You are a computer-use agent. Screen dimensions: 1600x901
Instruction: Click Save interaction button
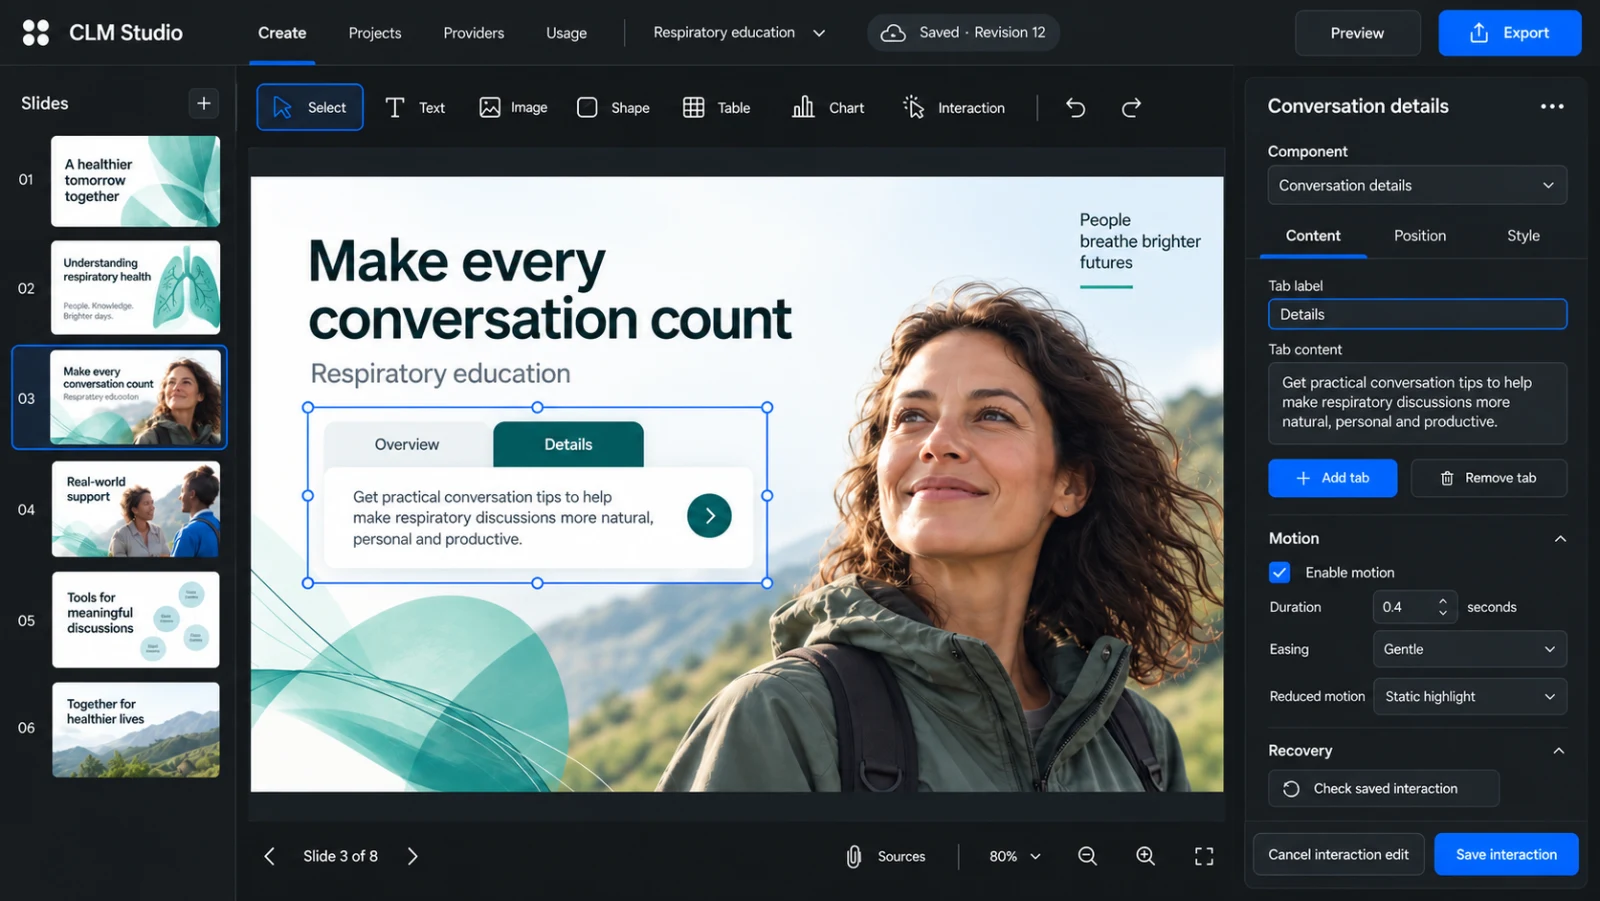click(1506, 854)
